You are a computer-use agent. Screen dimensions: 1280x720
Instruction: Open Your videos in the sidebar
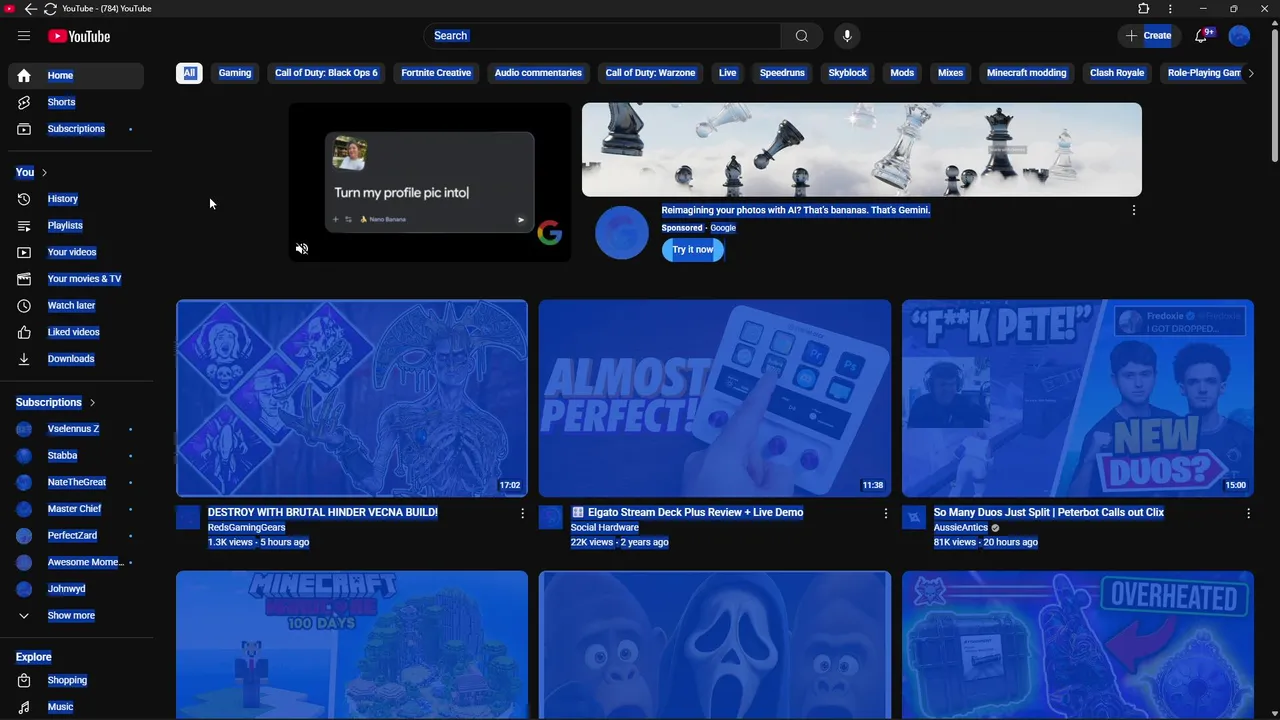(x=76, y=252)
